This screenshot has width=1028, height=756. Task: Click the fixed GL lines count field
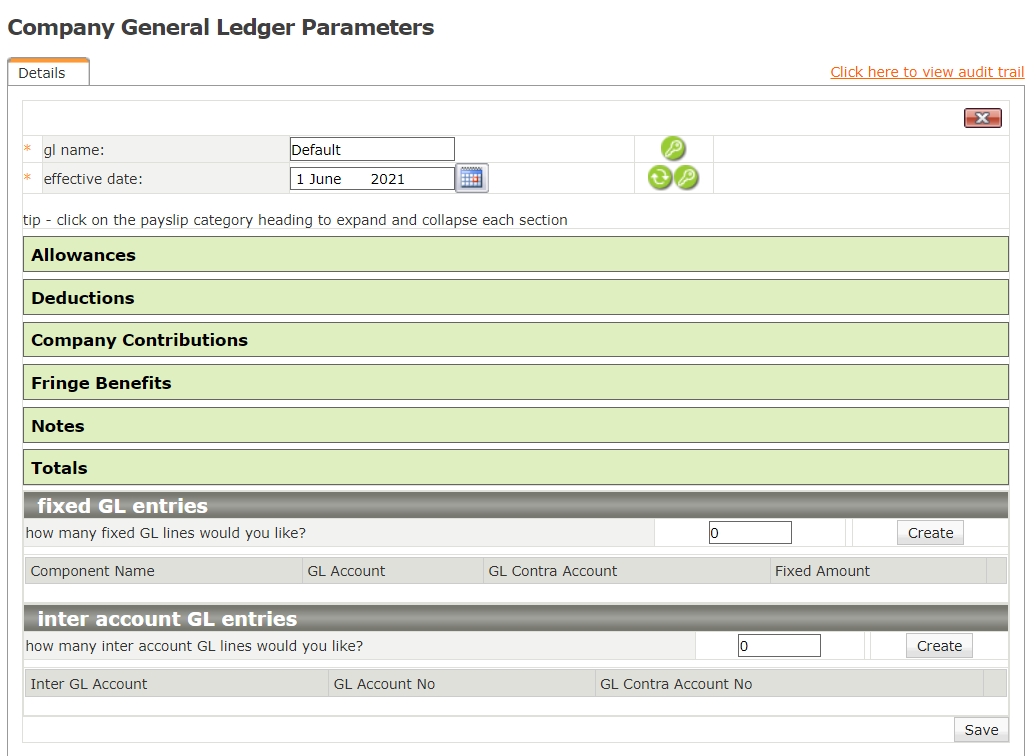[750, 533]
